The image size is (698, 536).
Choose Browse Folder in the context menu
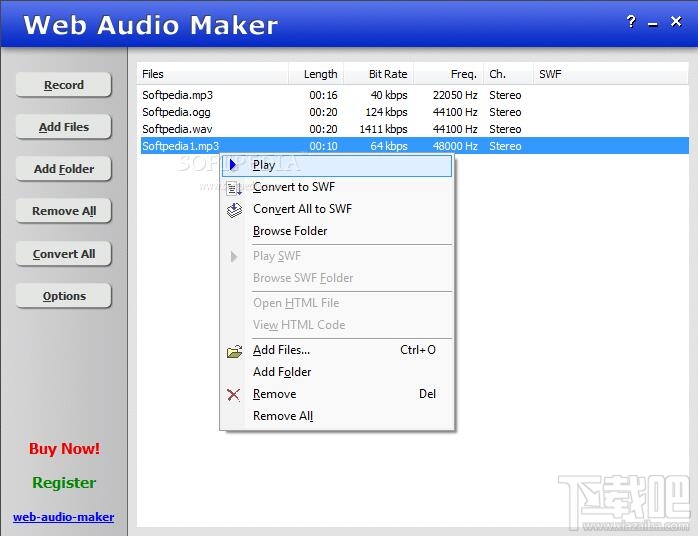337,231
